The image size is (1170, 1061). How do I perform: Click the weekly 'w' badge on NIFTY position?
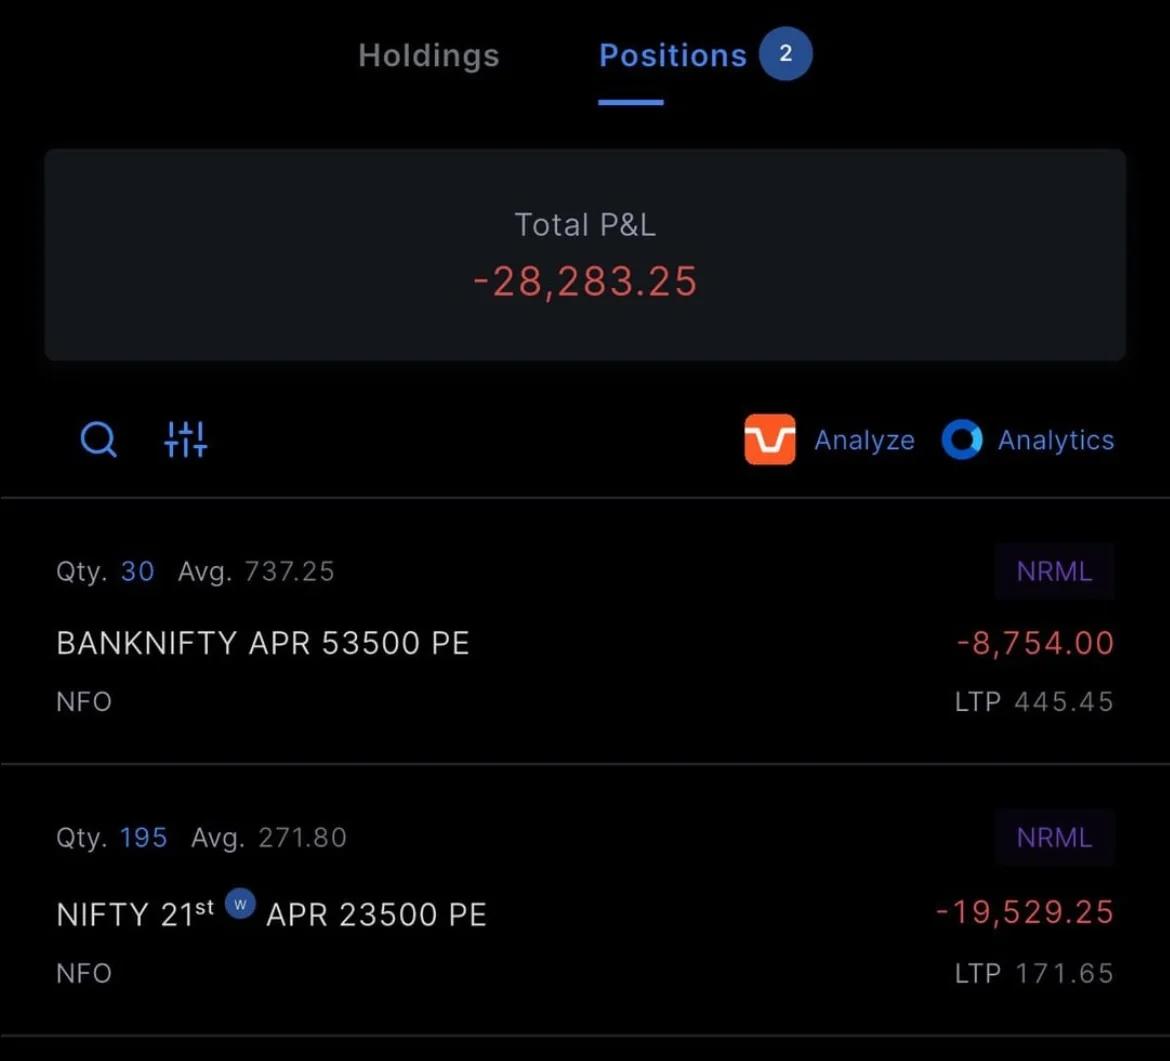click(239, 904)
